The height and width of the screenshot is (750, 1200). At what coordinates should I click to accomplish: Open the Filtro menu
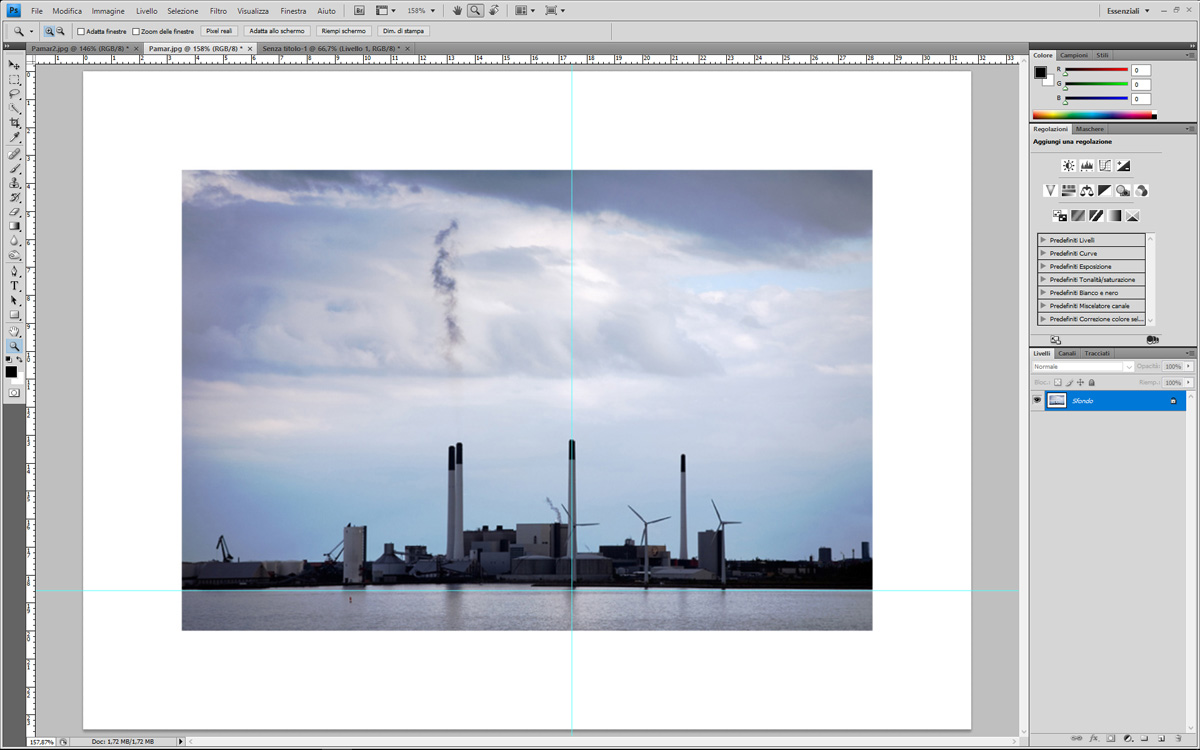point(218,11)
